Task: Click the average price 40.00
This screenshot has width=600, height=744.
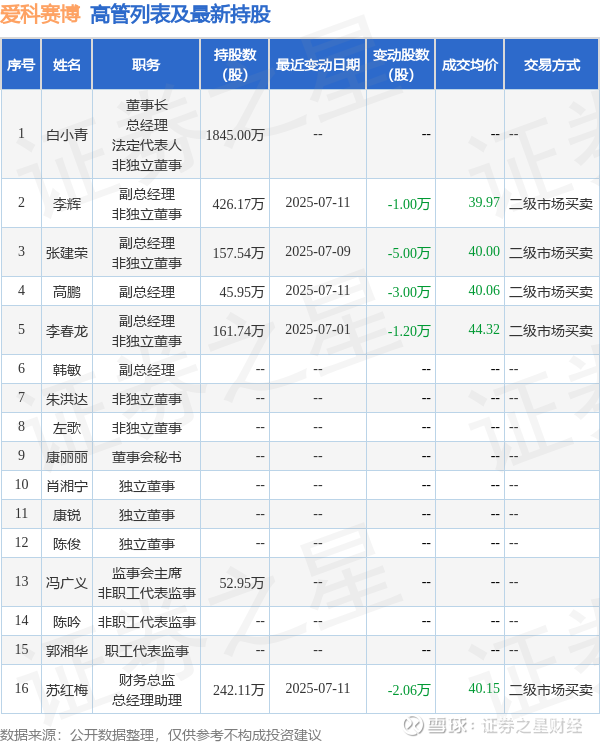Action: 484,251
